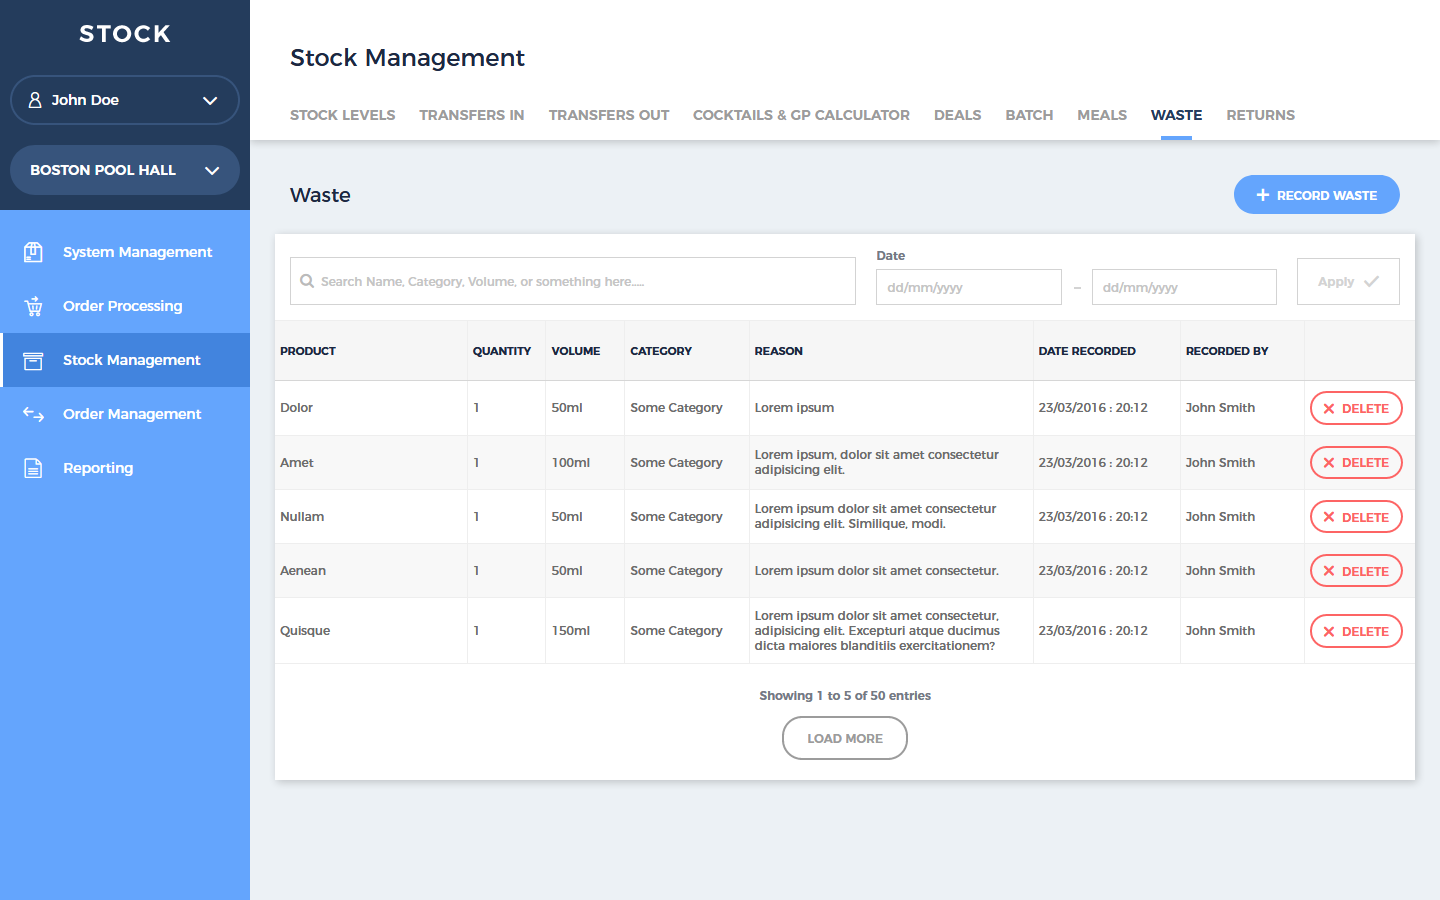
Task: Switch to the Stock Levels tab
Action: point(342,115)
